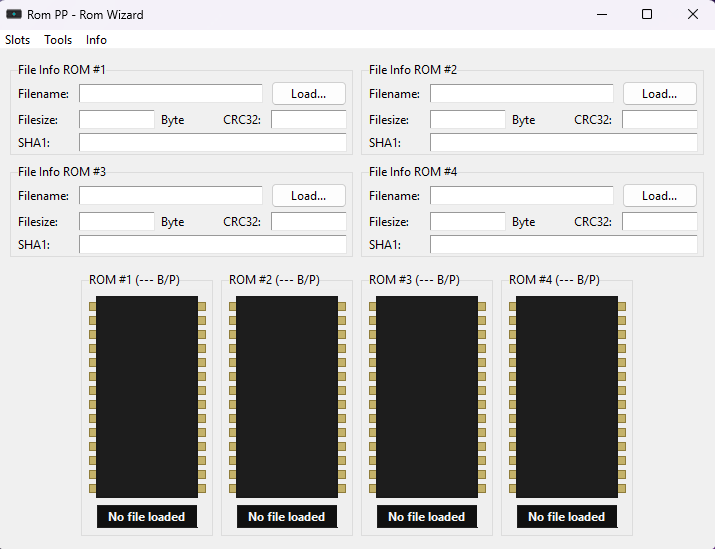Select the ROM #4 CRC32 field
715x549 pixels.
click(660, 222)
